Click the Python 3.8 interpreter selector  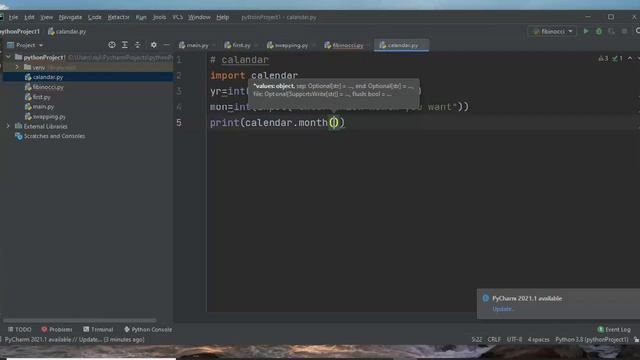[592, 340]
